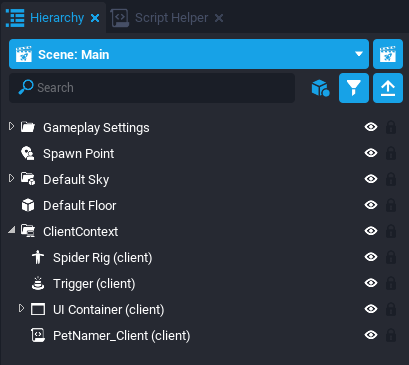
Task: Click the blue cube object-type icon
Action: click(x=320, y=88)
